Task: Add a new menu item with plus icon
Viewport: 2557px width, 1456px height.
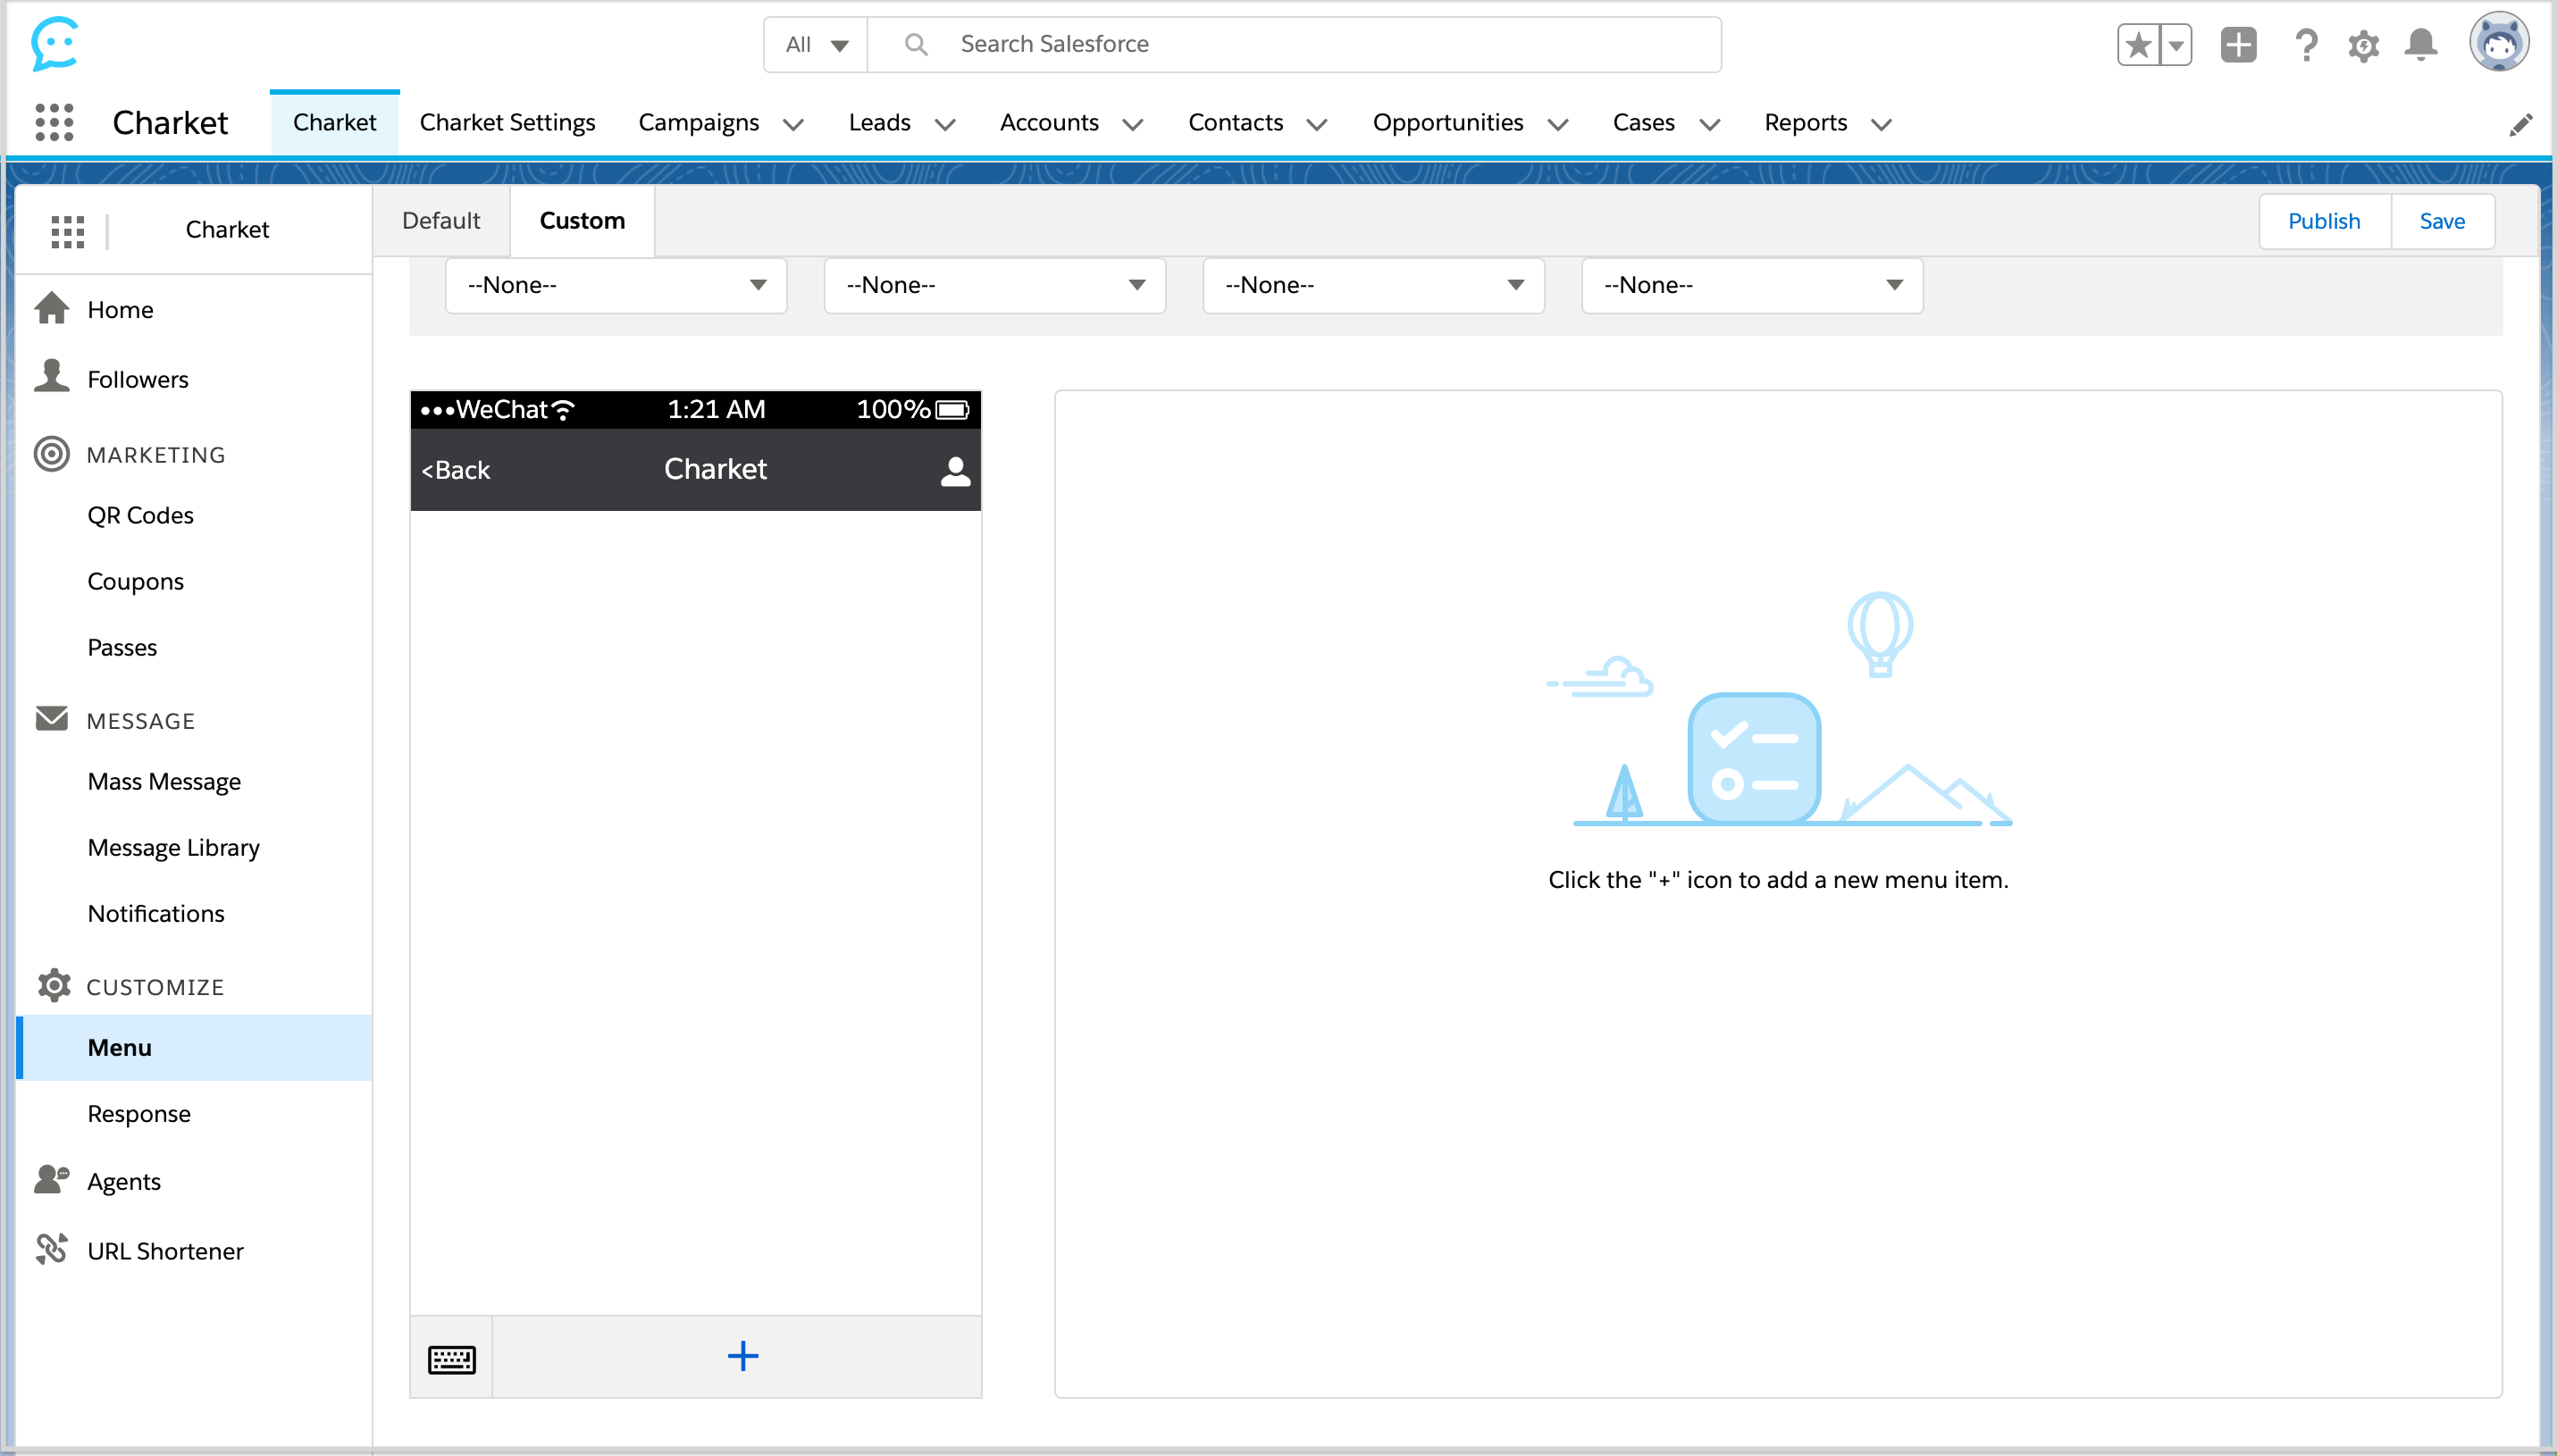Action: tap(743, 1357)
